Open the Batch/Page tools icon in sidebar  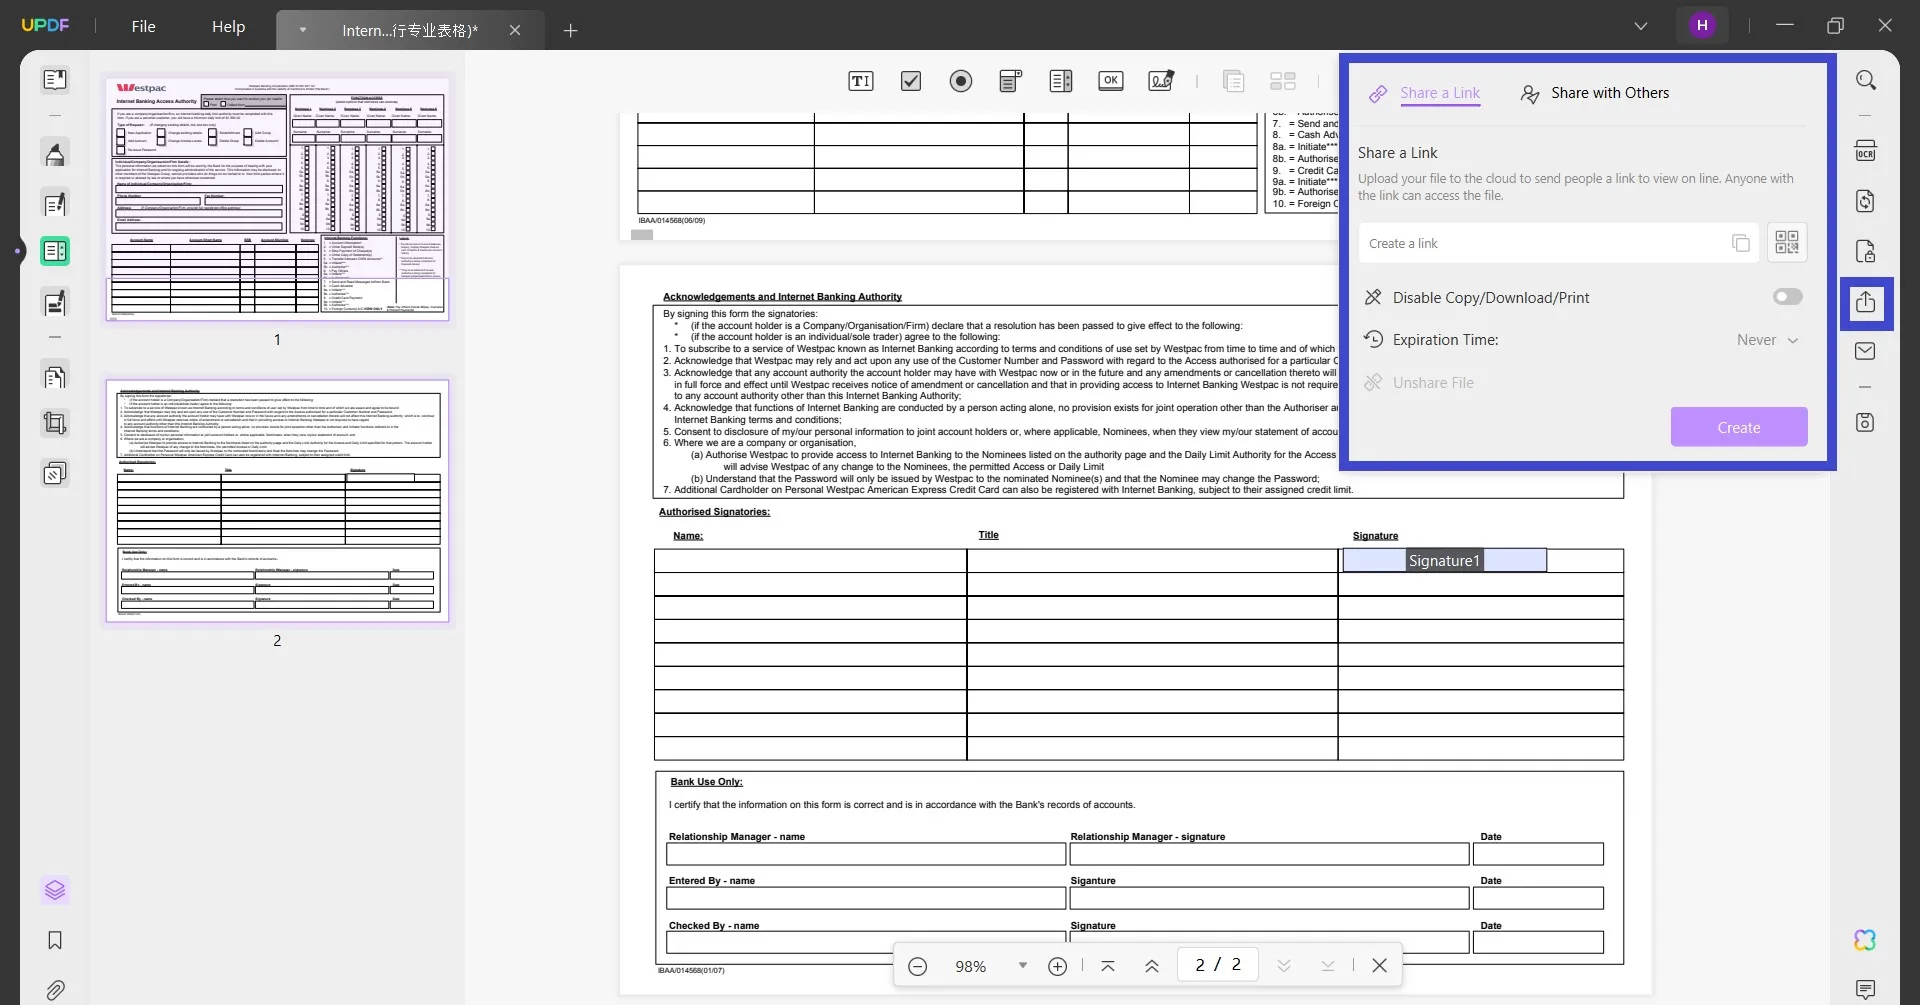(55, 473)
